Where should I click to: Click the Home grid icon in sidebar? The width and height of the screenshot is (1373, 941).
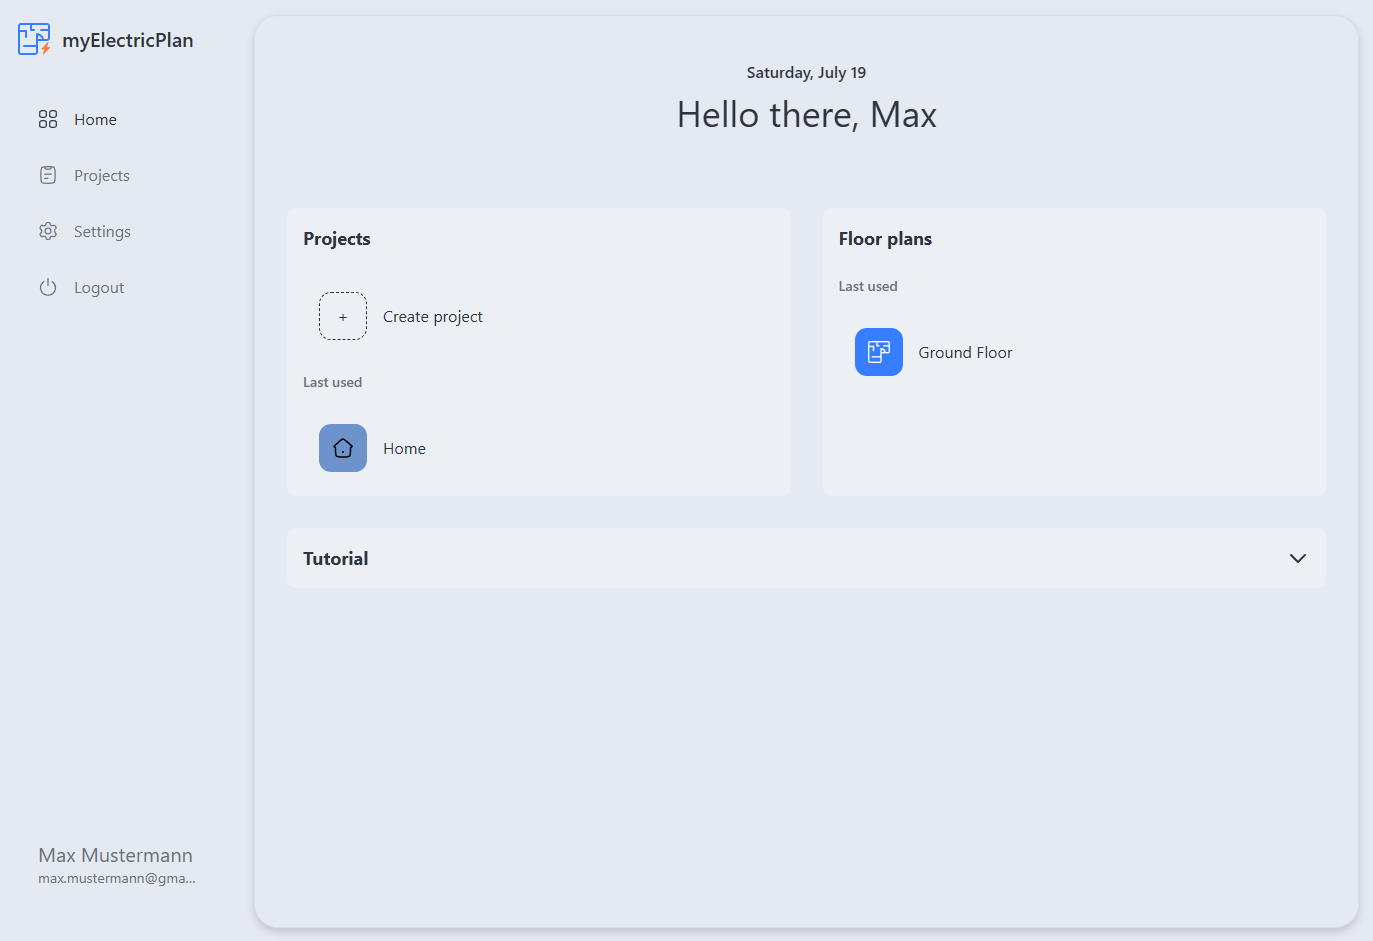pyautogui.click(x=48, y=119)
